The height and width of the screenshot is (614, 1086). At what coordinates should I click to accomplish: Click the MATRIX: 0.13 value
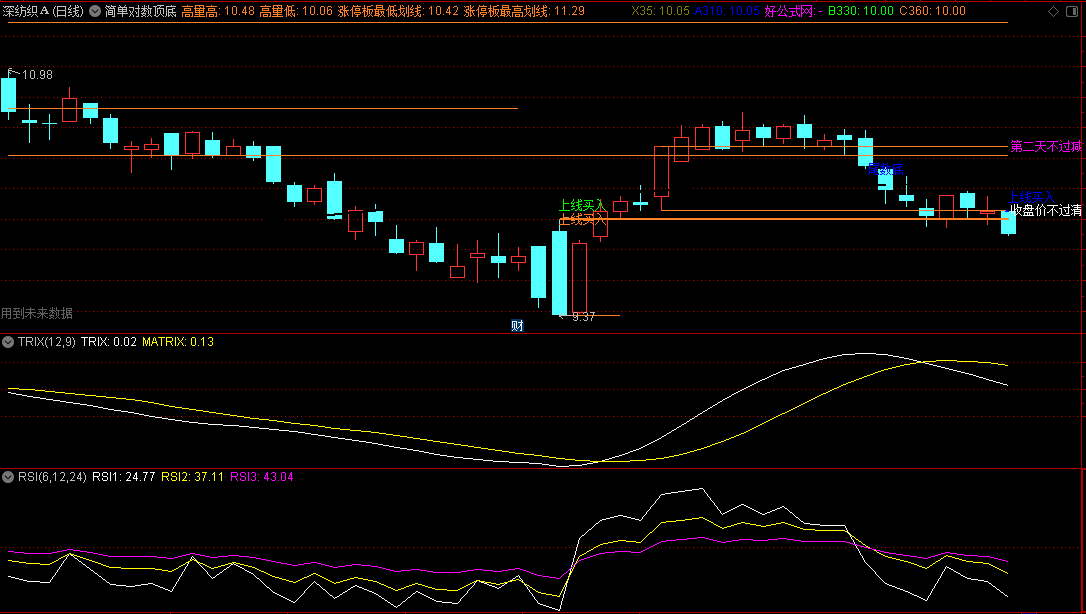(178, 342)
